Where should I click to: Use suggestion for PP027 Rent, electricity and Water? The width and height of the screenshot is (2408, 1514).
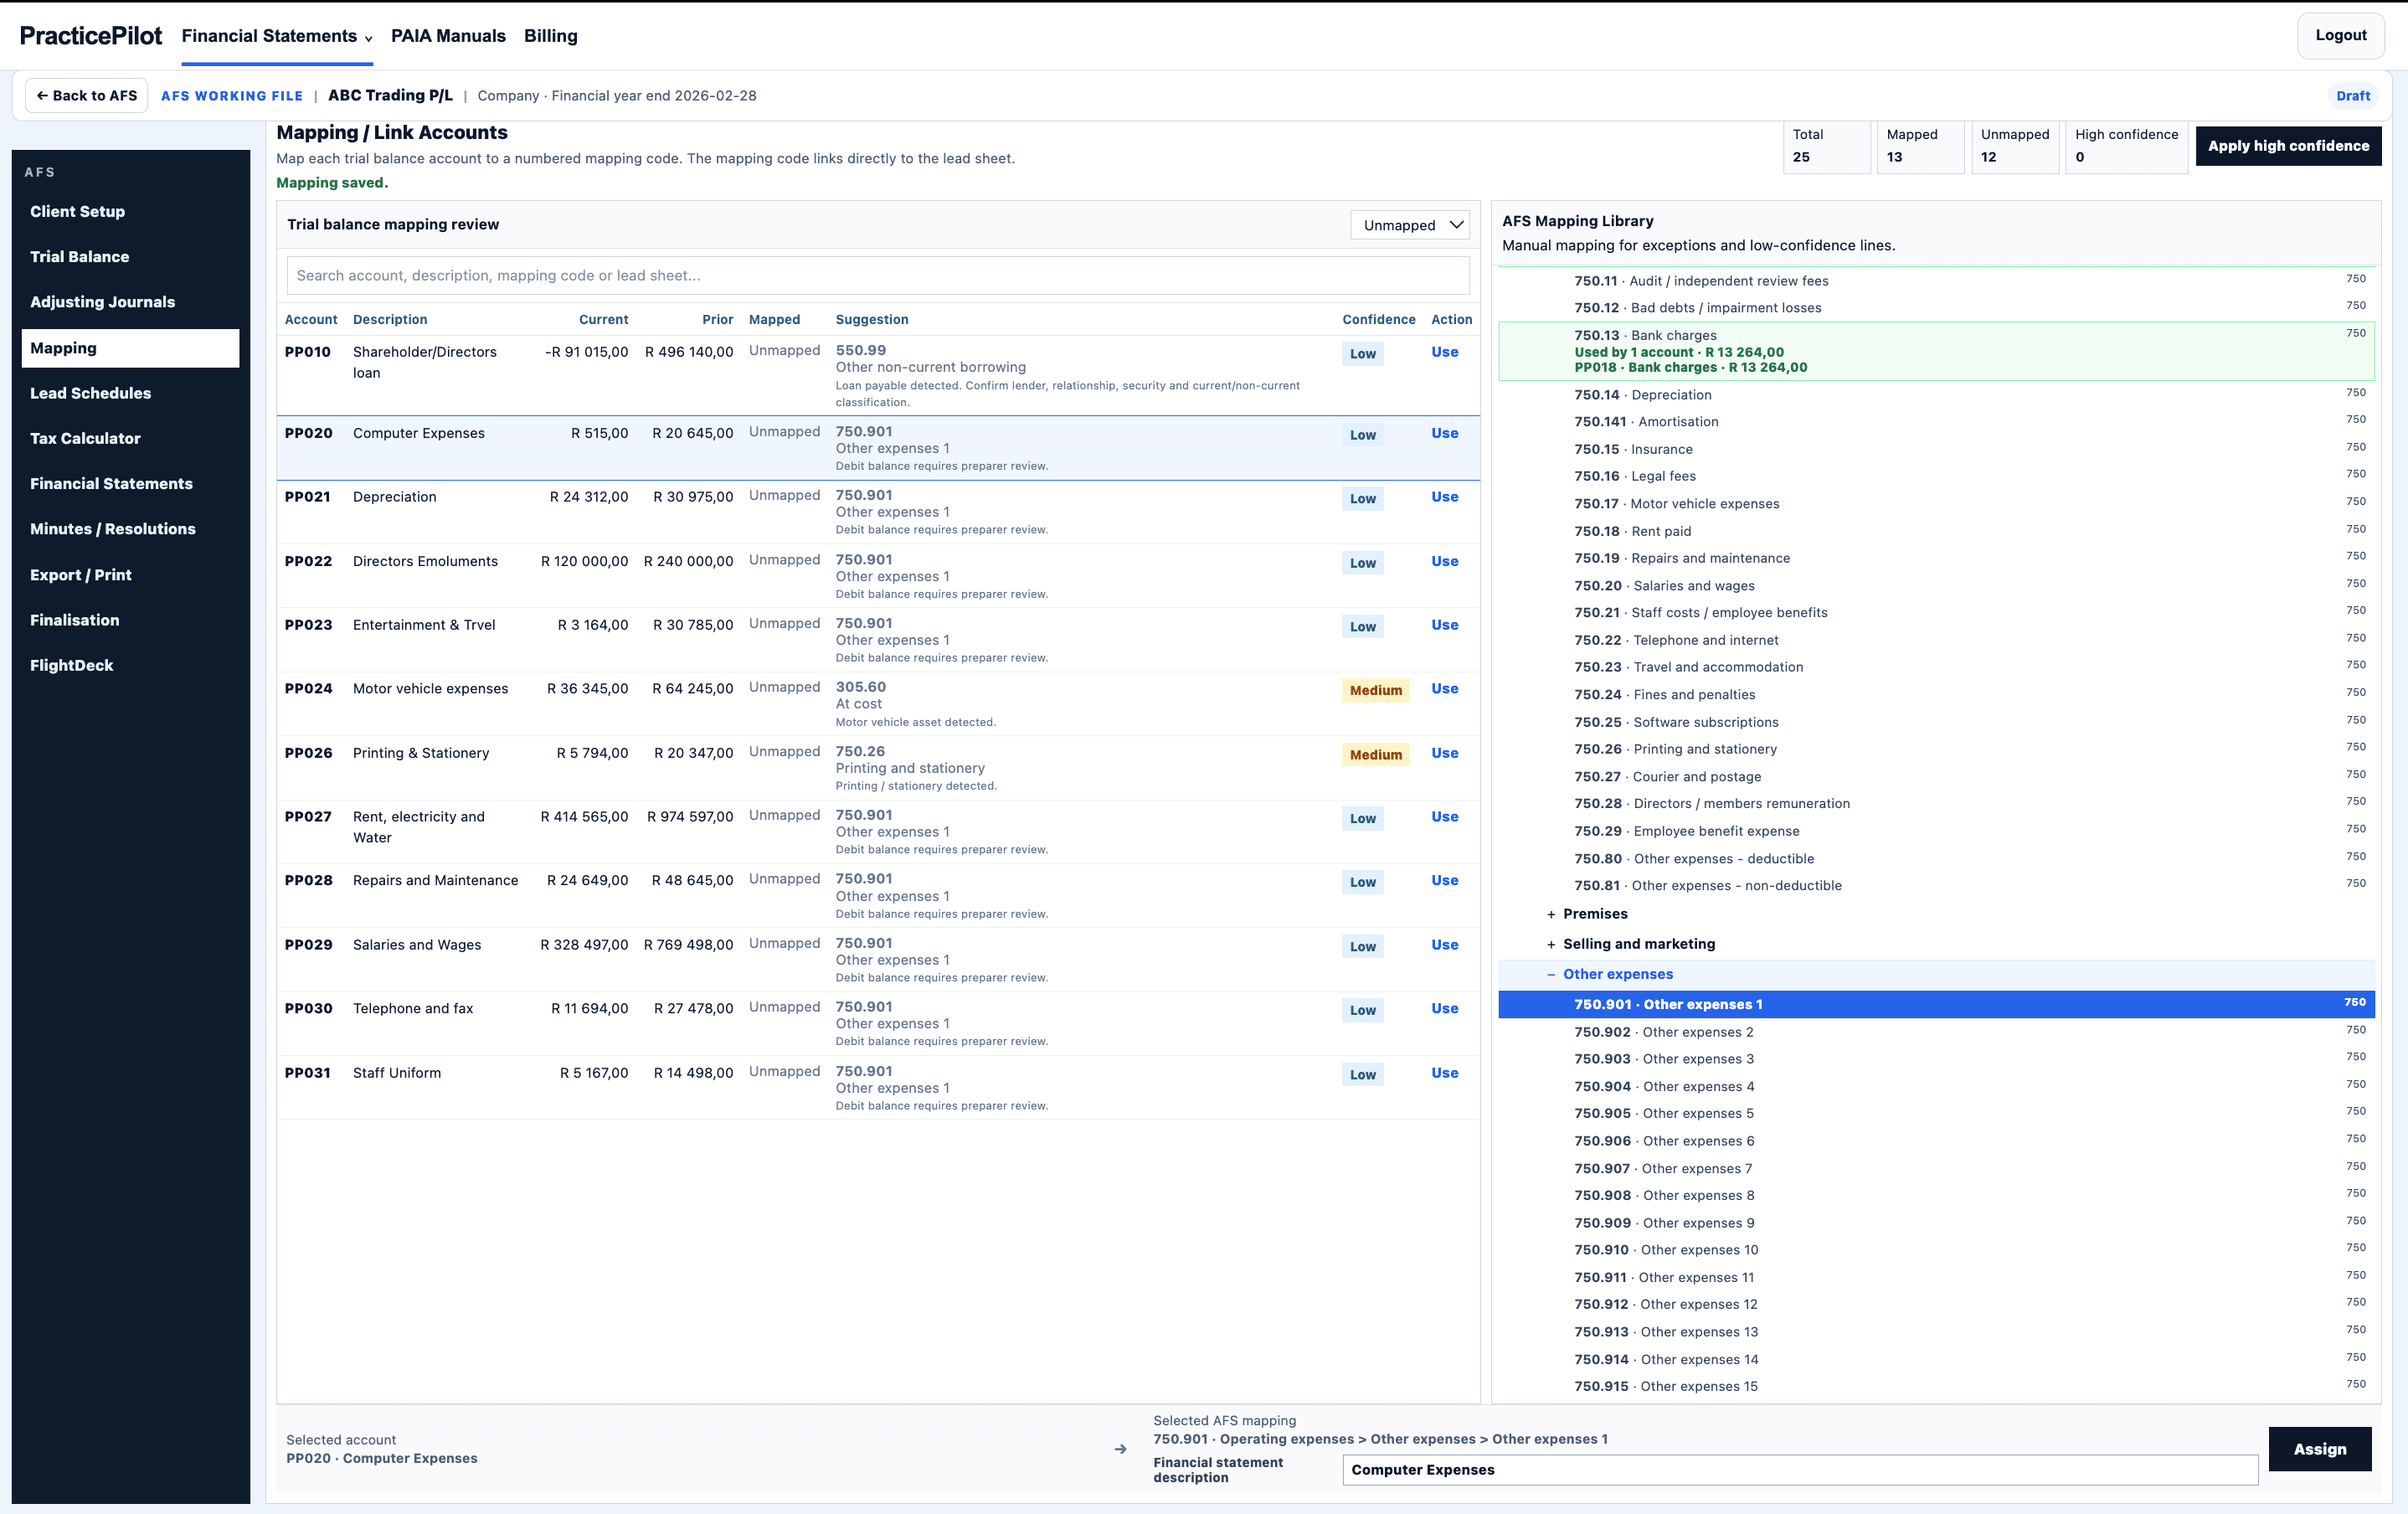tap(1444, 817)
